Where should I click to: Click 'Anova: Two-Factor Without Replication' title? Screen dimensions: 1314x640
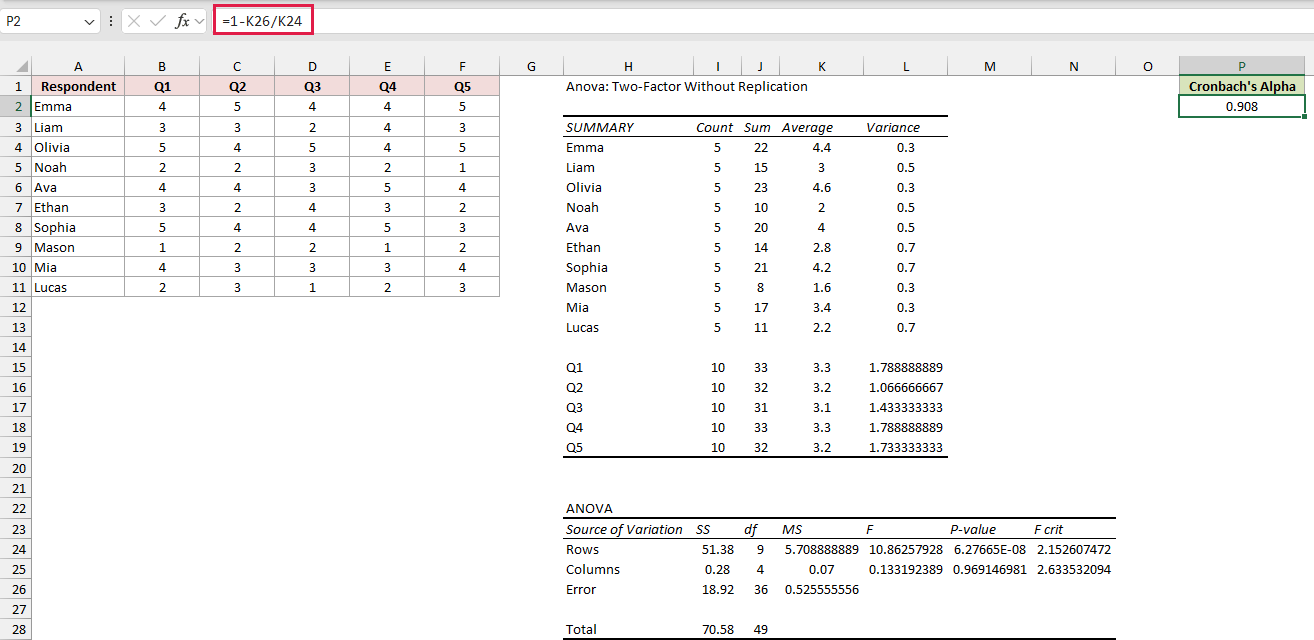pyautogui.click(x=686, y=86)
